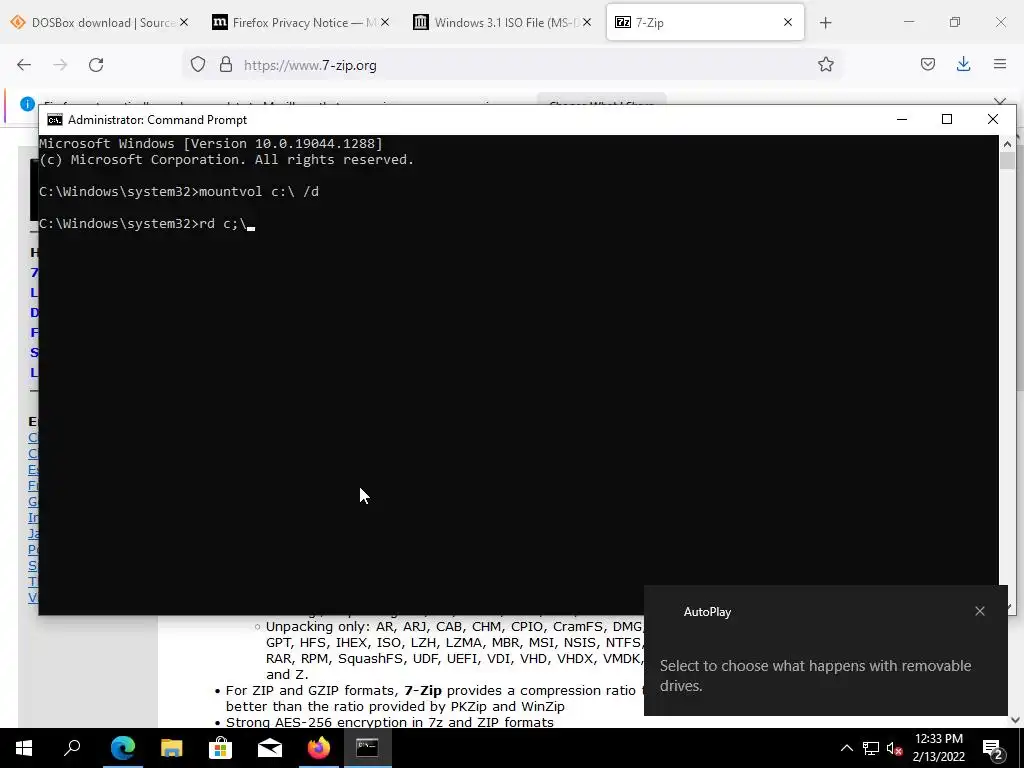The width and height of the screenshot is (1024, 768).
Task: Open a new Firefox tab
Action: pyautogui.click(x=825, y=23)
